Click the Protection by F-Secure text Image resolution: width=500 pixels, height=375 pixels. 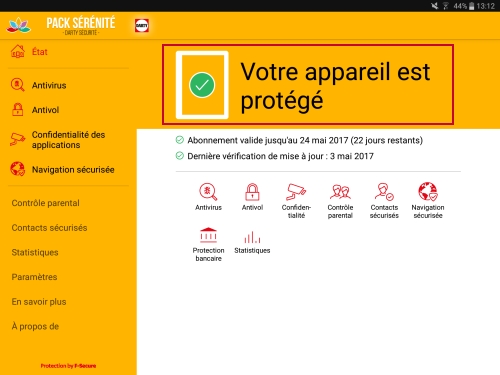68,366
